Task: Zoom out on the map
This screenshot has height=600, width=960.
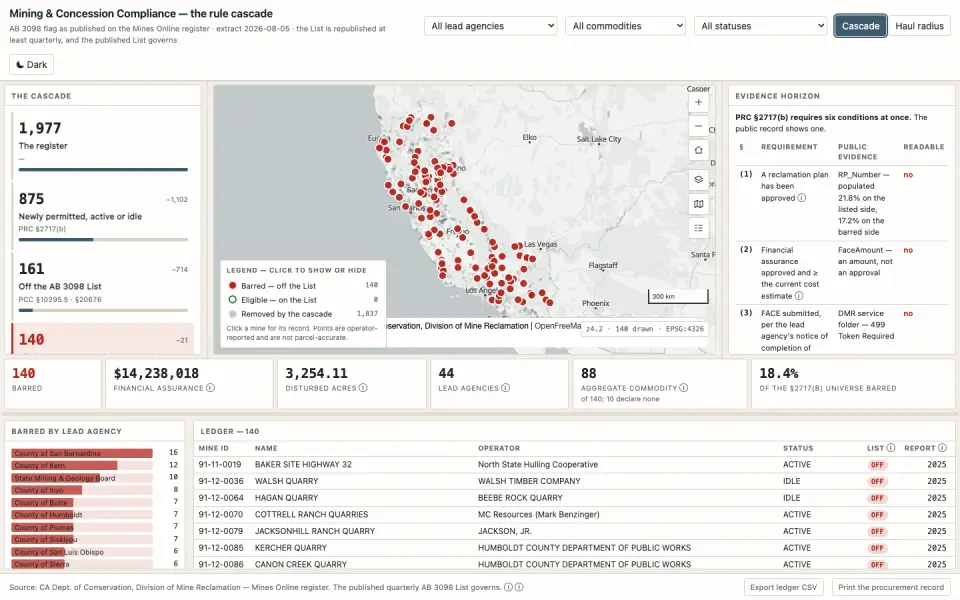Action: pyautogui.click(x=699, y=126)
